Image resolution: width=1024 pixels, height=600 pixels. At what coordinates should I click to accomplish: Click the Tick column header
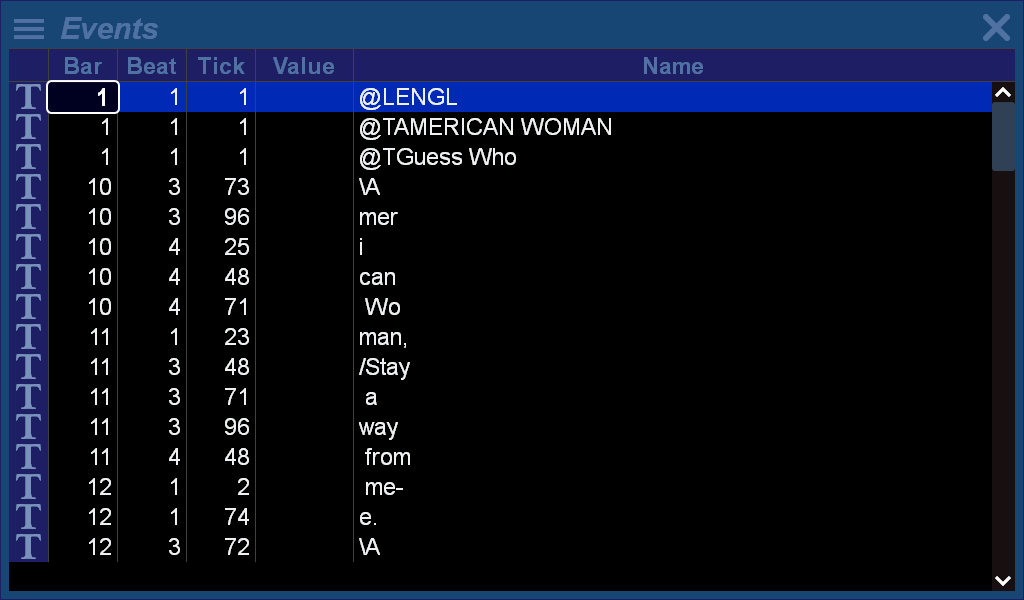coord(221,66)
